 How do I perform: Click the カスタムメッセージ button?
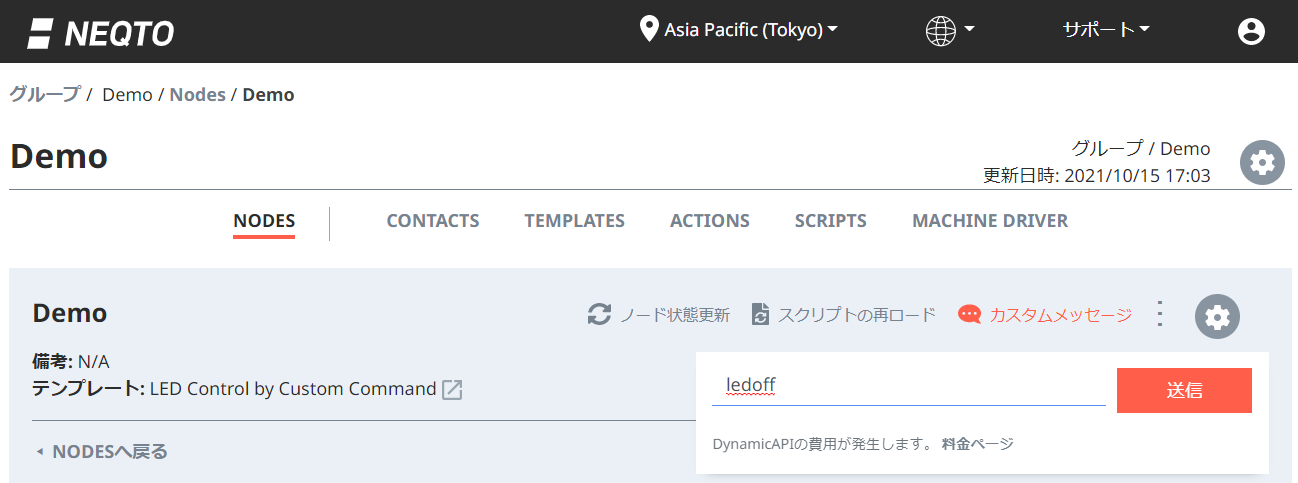(x=1045, y=315)
